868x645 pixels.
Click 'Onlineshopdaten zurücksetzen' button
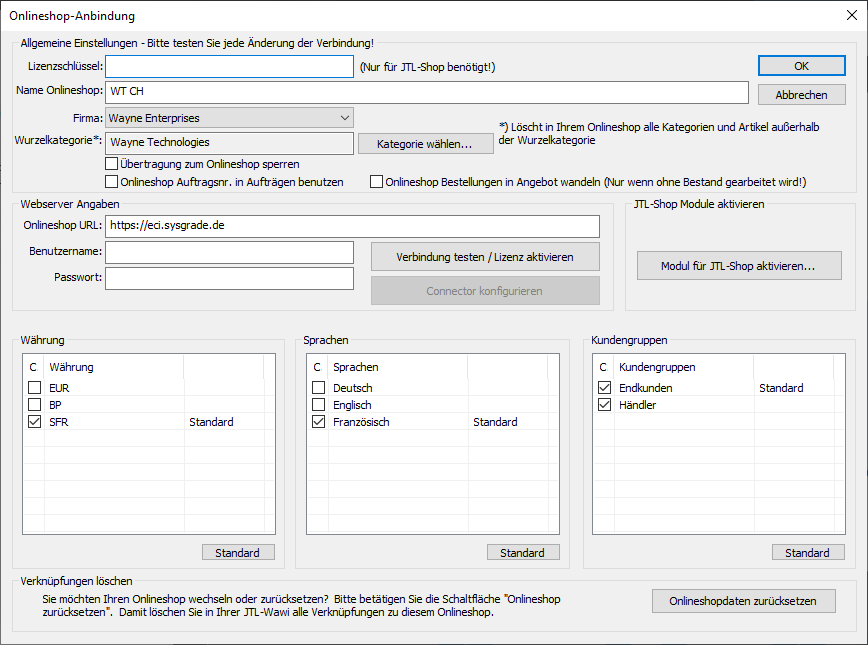point(743,601)
